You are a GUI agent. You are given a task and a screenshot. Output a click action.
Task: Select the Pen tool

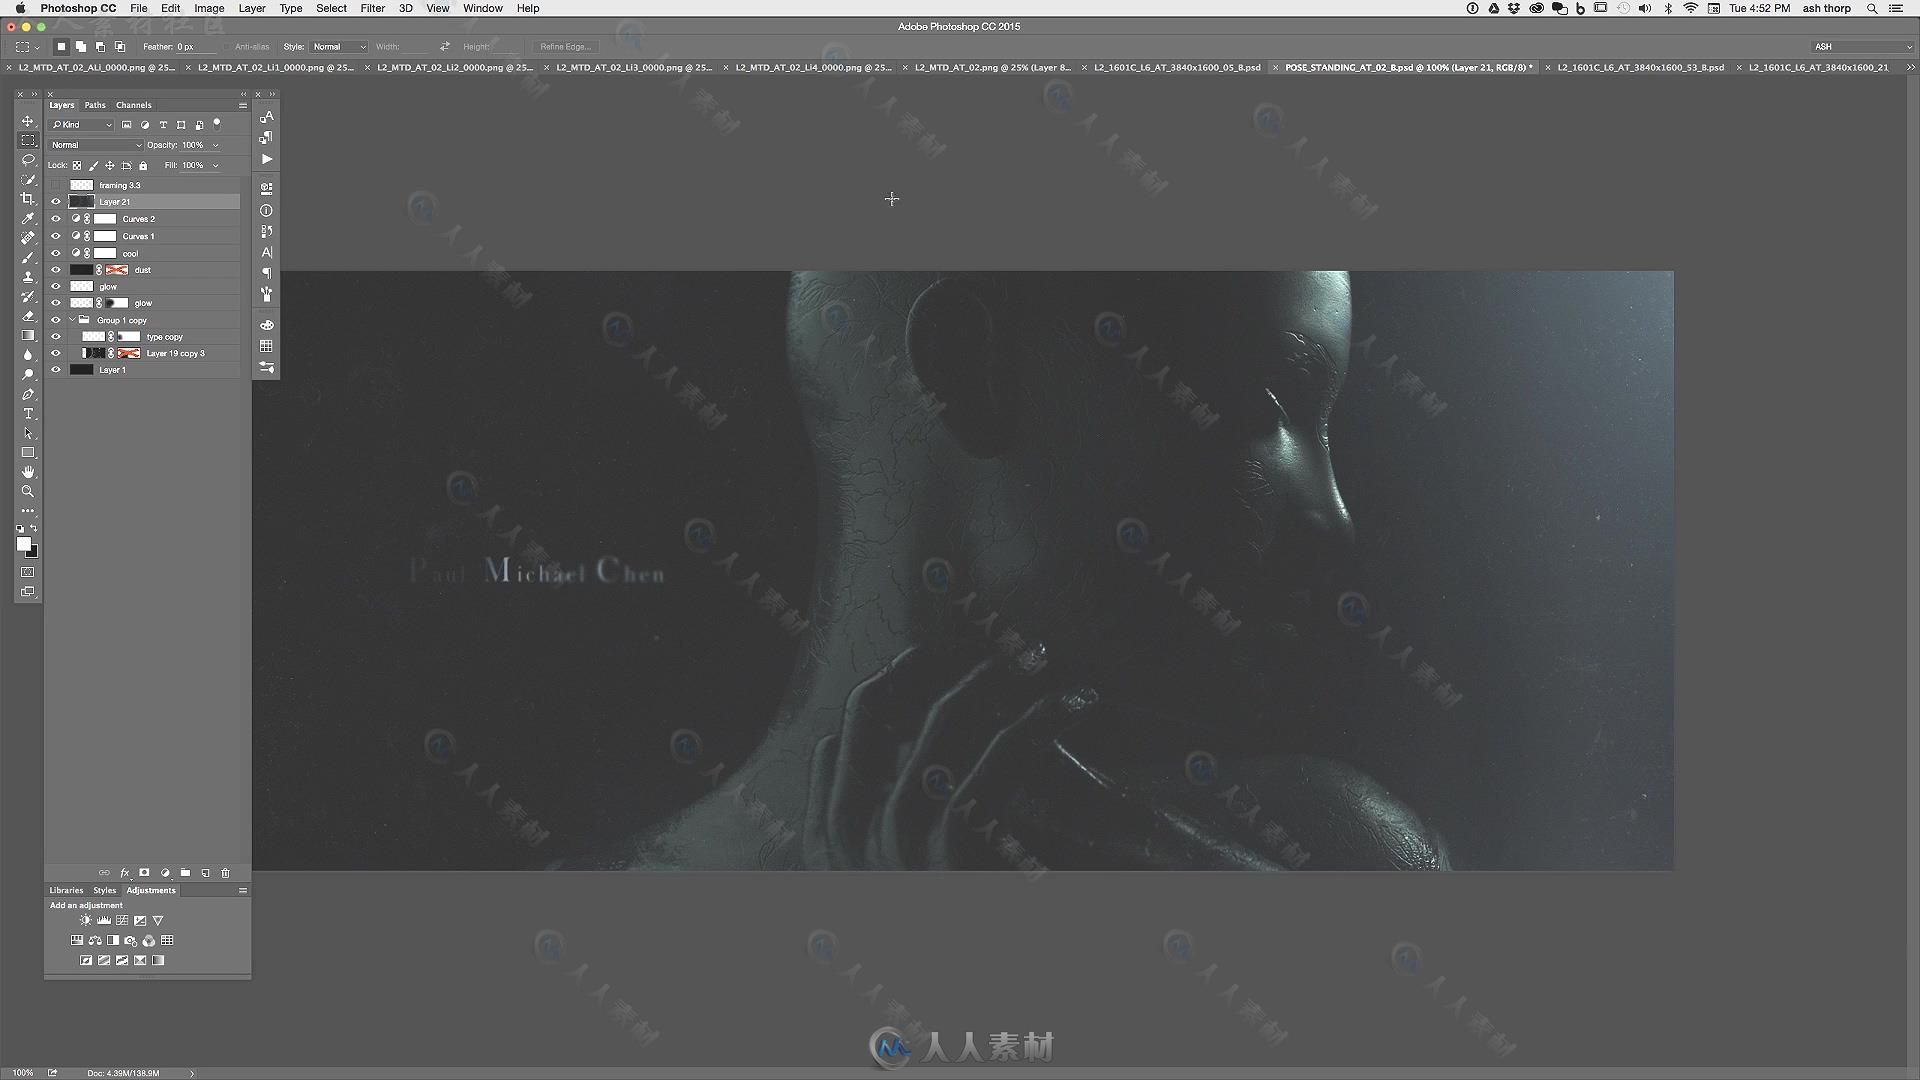point(28,395)
